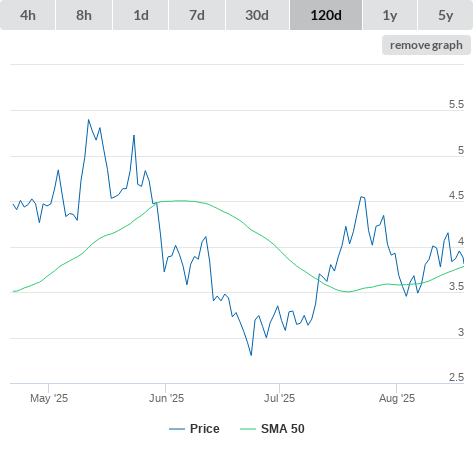Show the 30d time range
474x455 pixels.
point(257,15)
